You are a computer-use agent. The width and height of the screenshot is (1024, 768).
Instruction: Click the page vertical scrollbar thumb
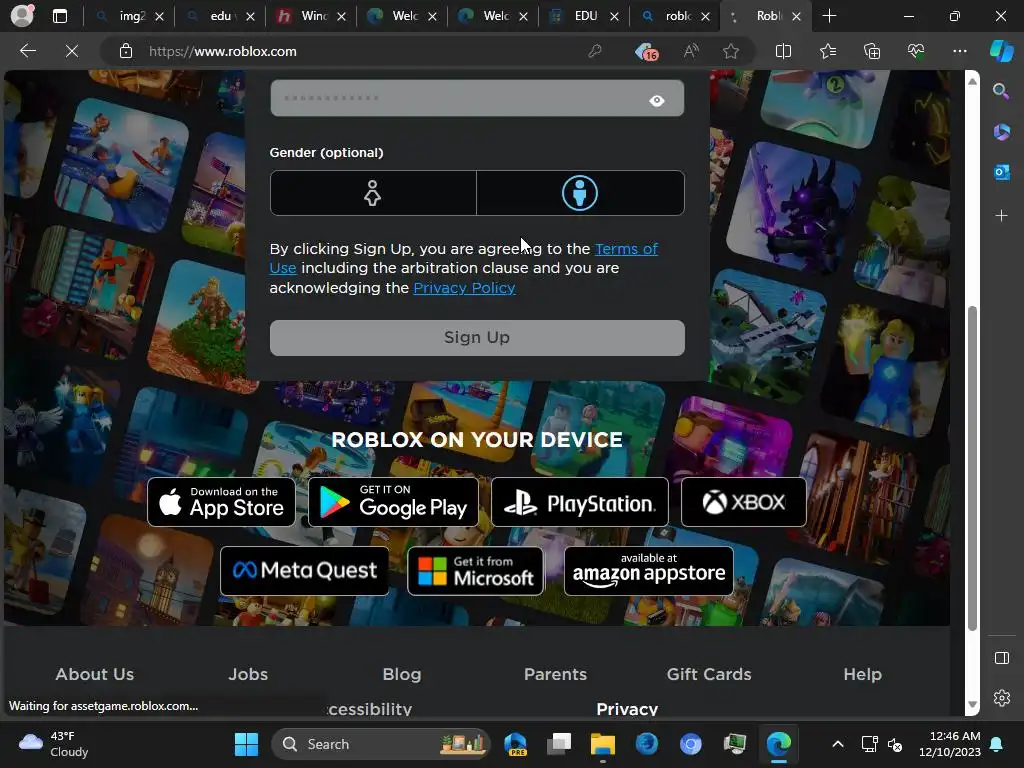pyautogui.click(x=972, y=468)
